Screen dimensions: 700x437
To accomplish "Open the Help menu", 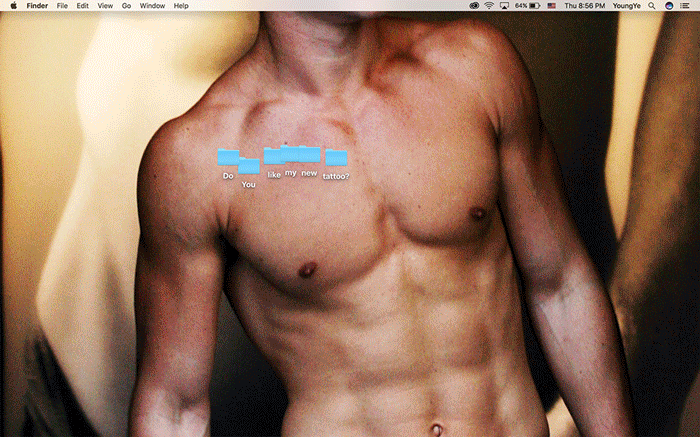I will point(181,6).
